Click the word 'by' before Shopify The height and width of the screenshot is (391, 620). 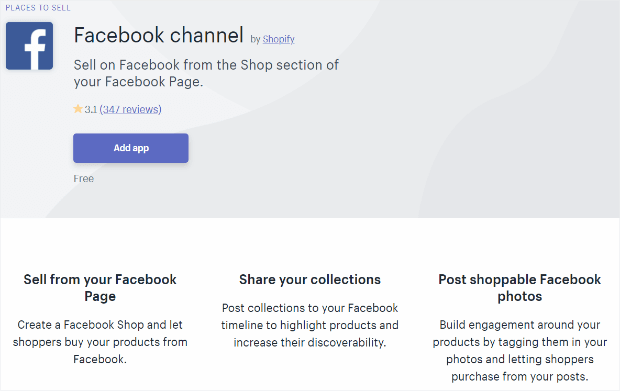[255, 40]
